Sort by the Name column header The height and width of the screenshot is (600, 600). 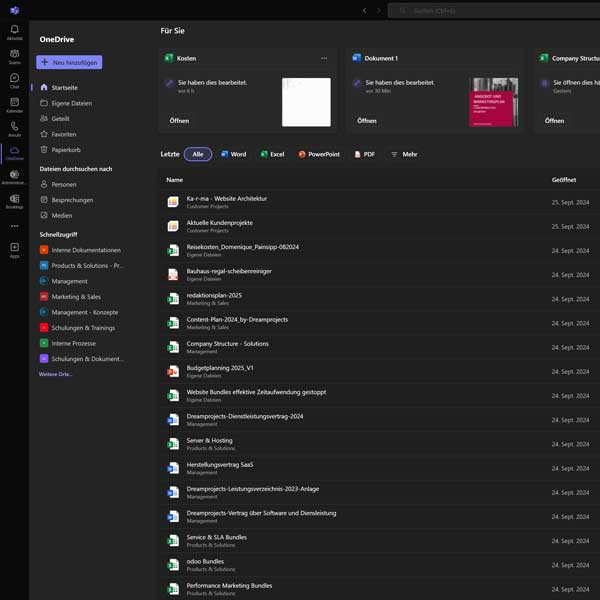[x=174, y=180]
